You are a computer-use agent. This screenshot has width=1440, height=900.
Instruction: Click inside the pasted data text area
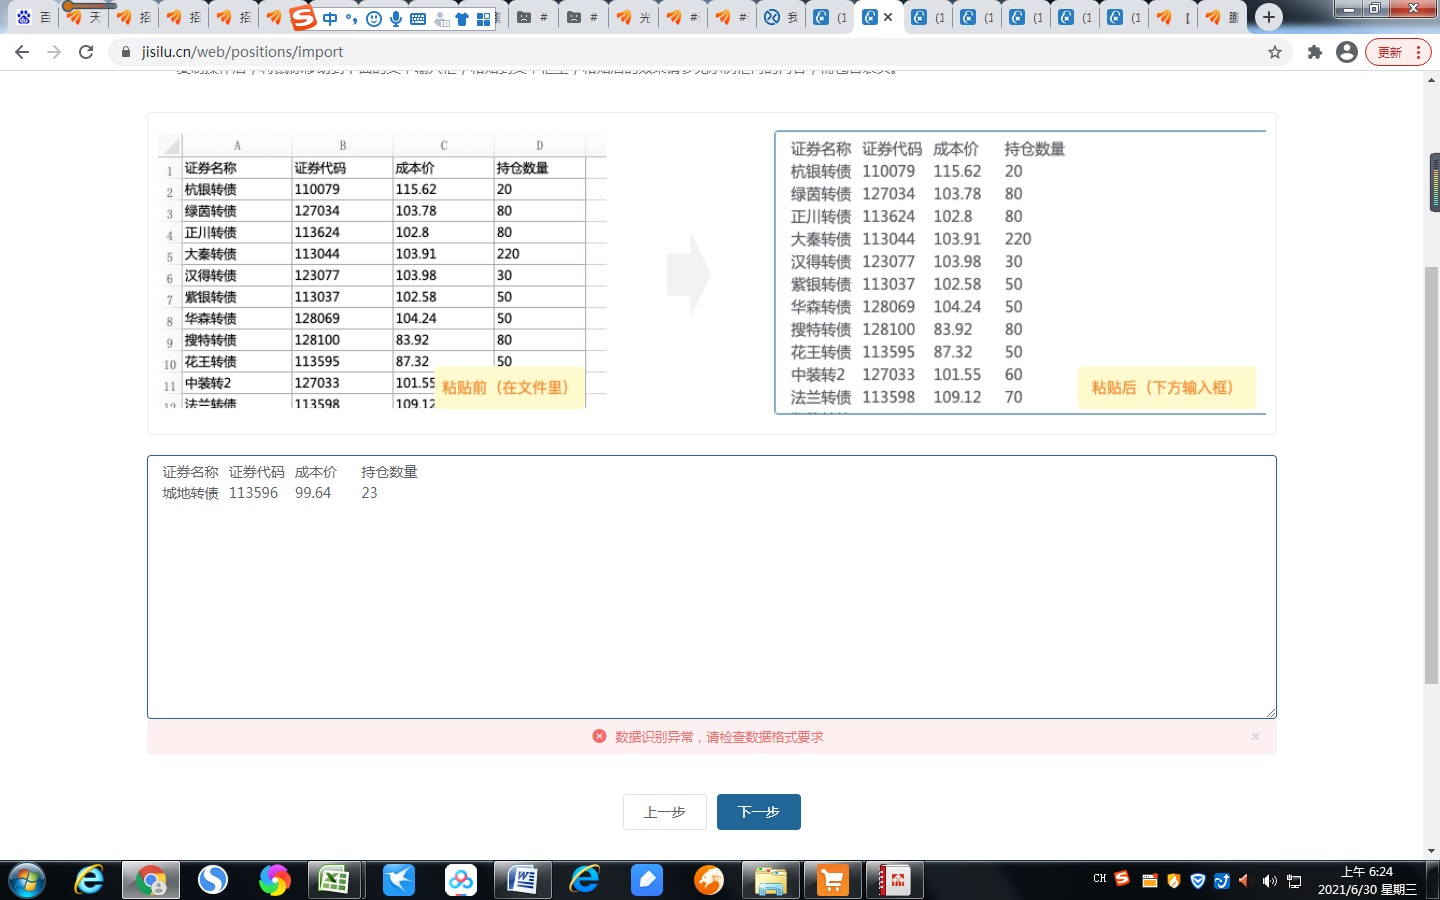coord(711,600)
